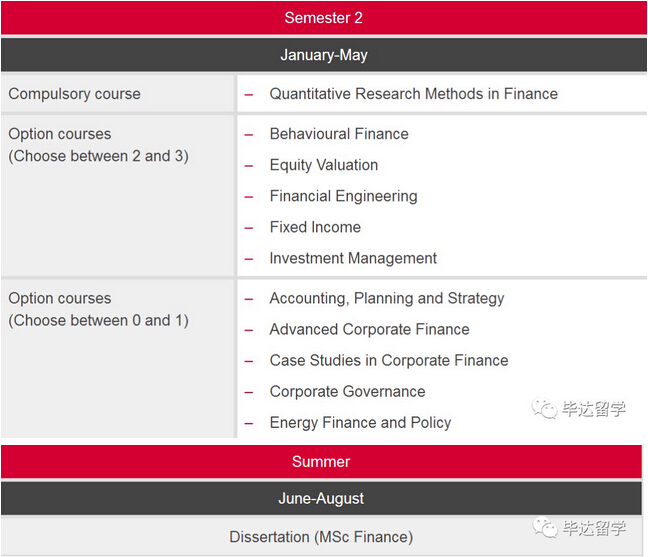Open Investment Management course entry
Image resolution: width=648 pixels, height=557 pixels.
tap(353, 258)
